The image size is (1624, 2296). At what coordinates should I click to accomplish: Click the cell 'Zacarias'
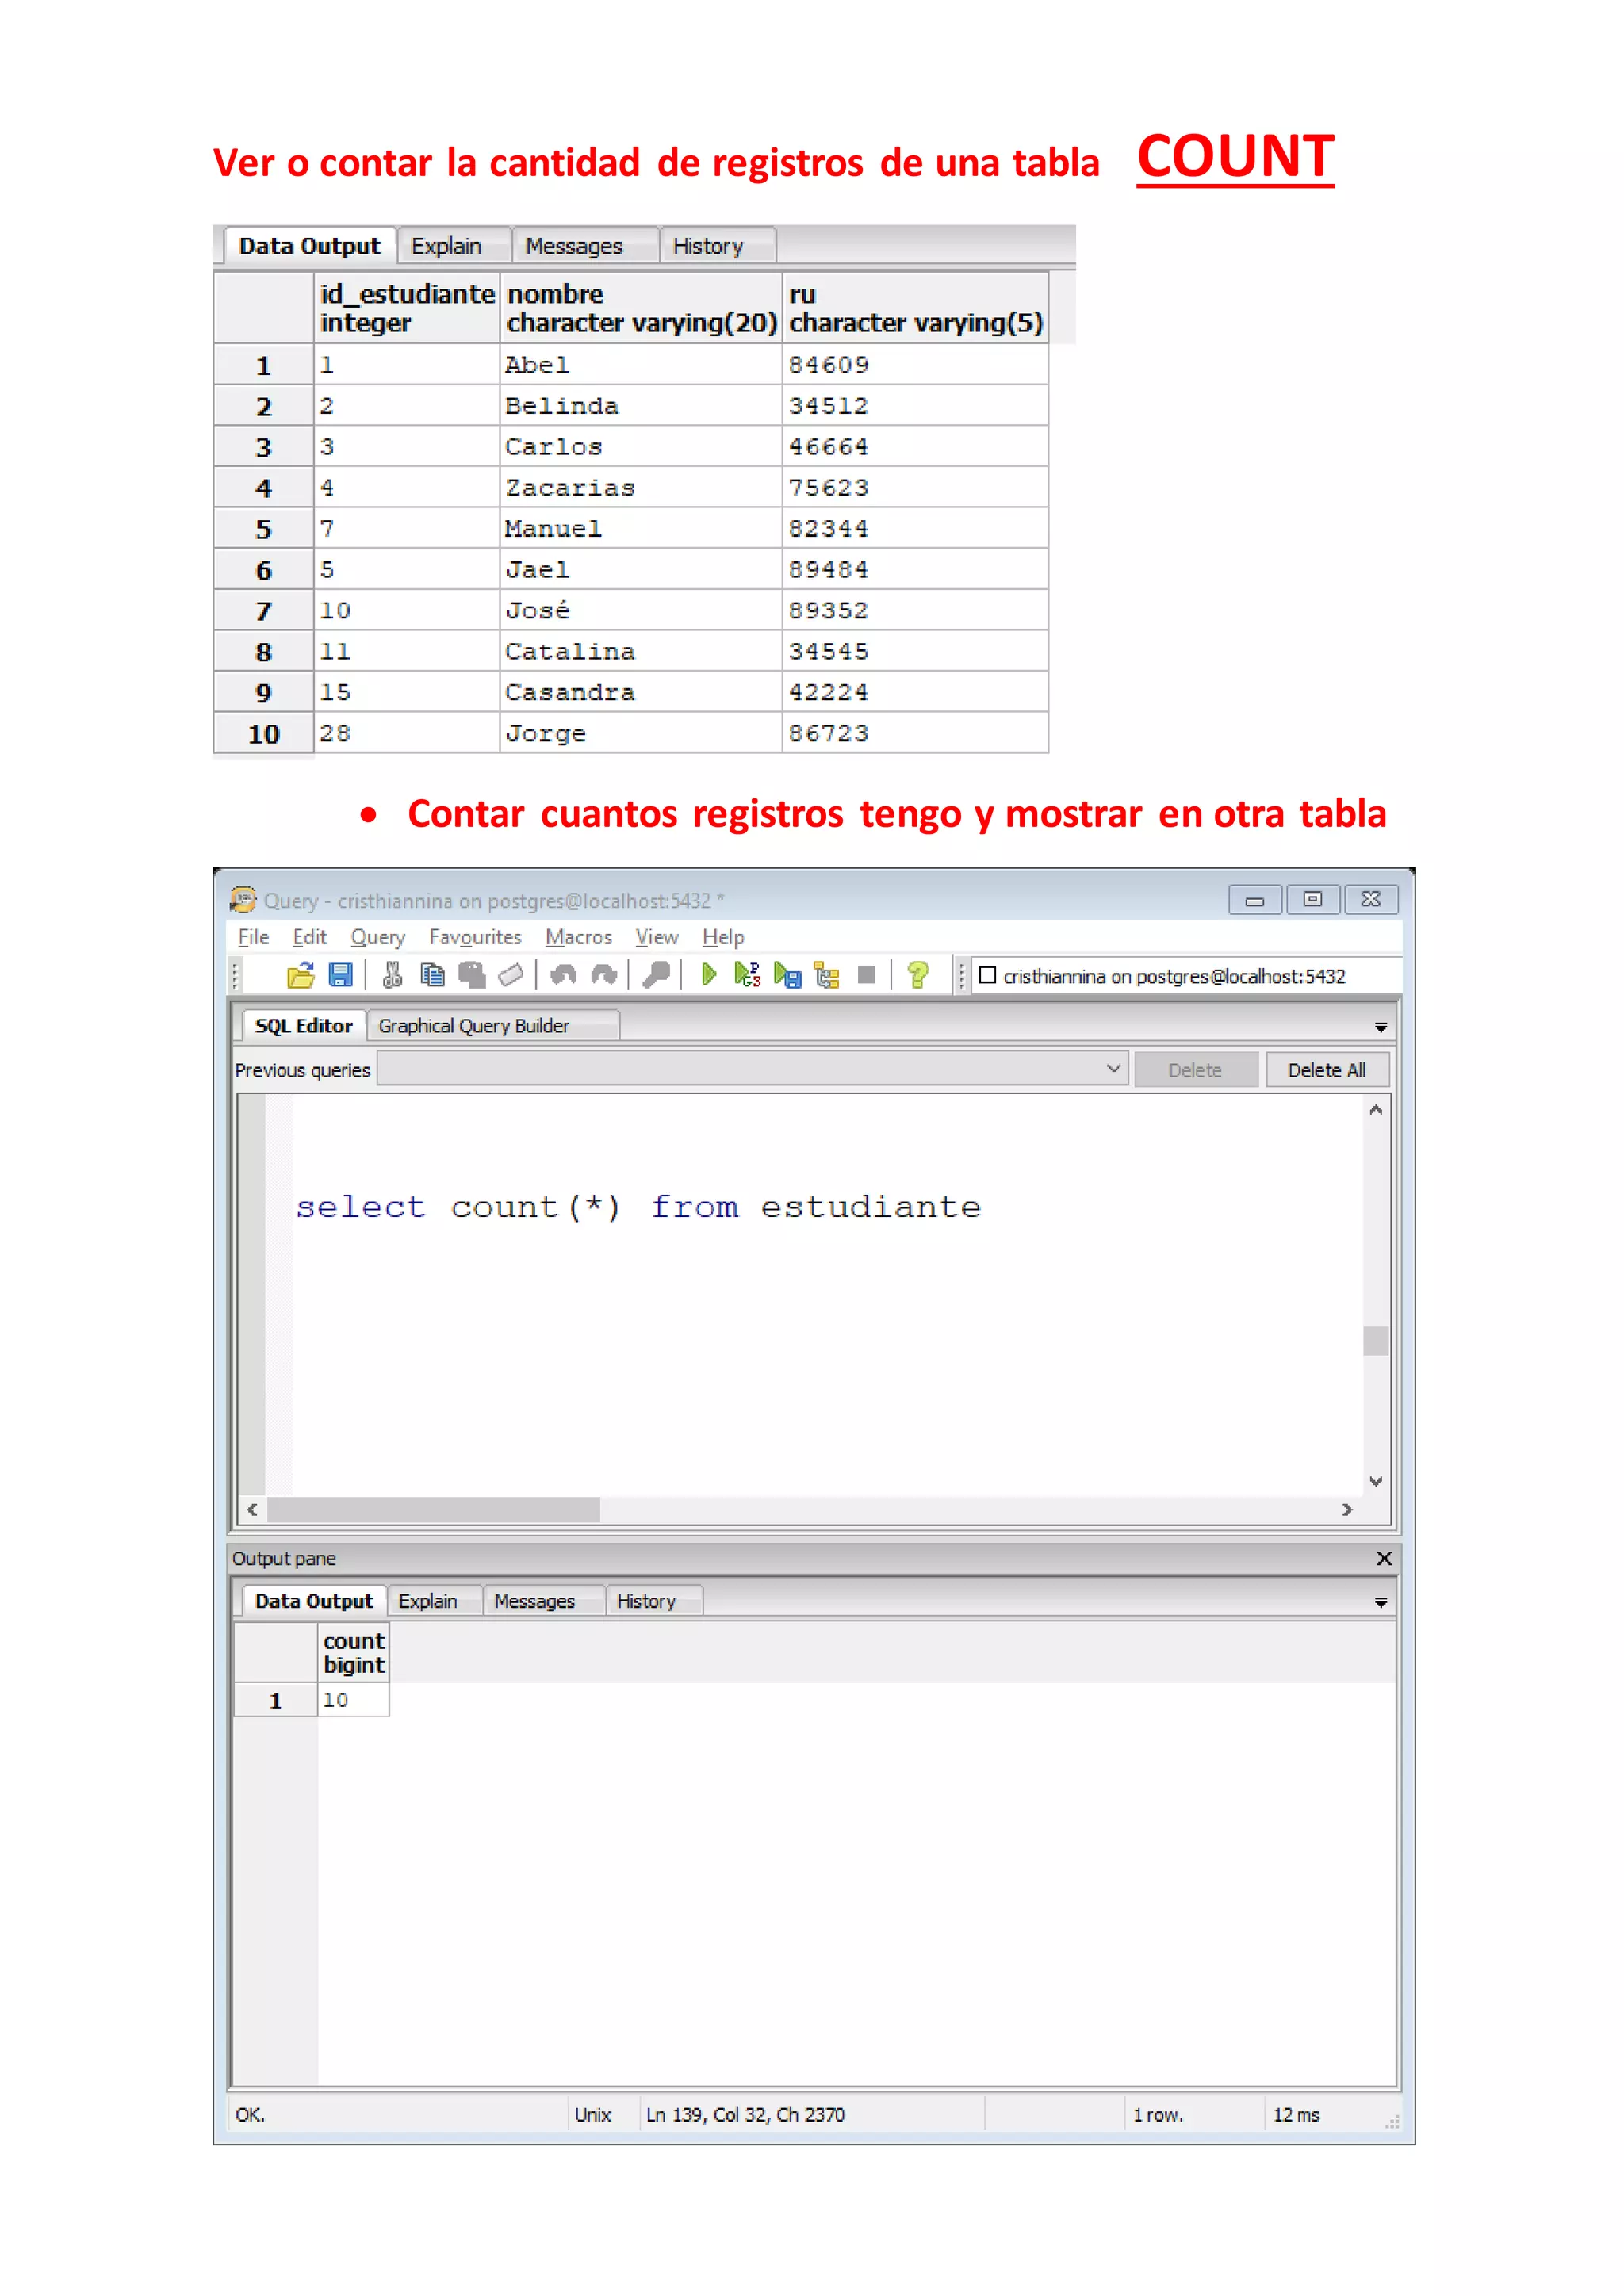pyautogui.click(x=641, y=487)
